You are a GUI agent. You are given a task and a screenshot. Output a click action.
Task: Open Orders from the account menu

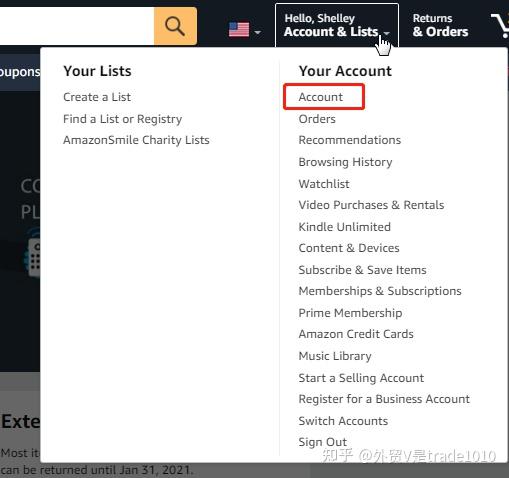[x=317, y=119]
